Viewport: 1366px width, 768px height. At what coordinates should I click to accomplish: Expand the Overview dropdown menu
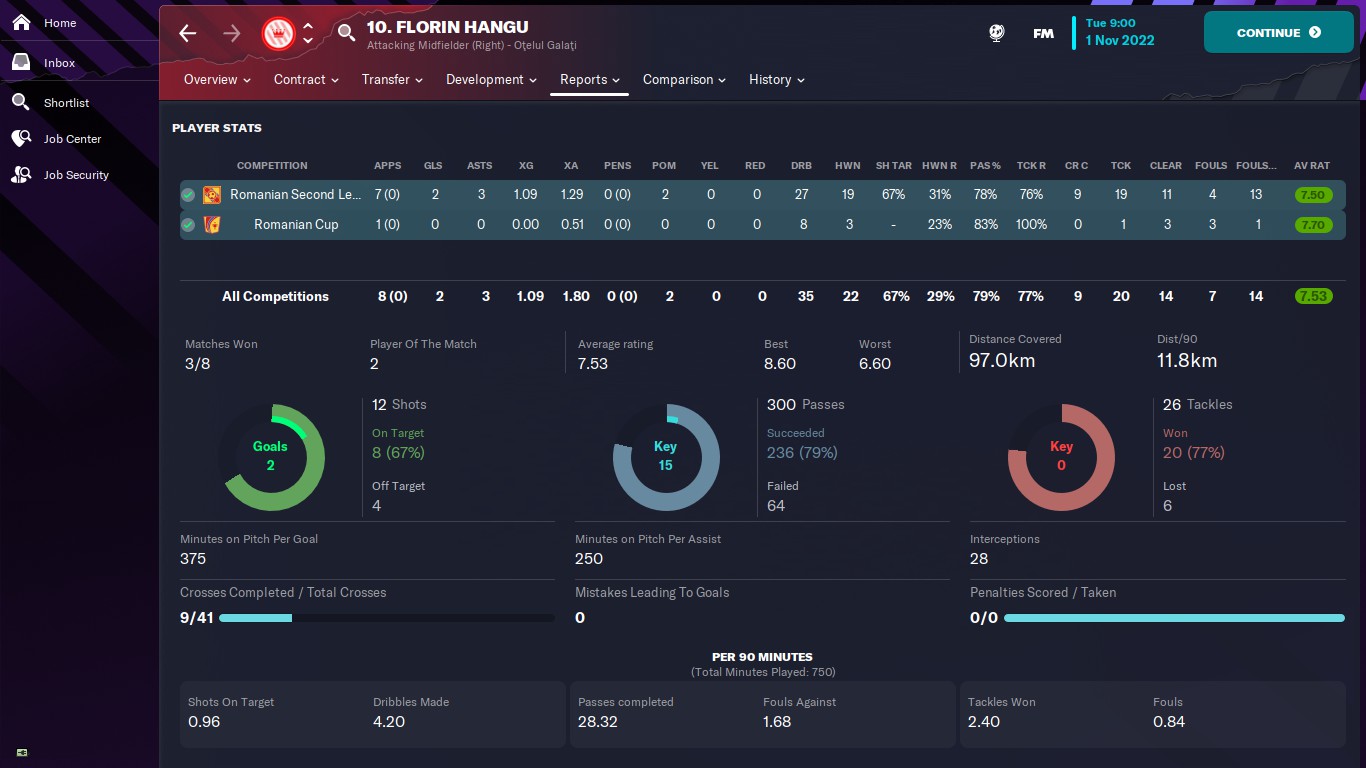(x=217, y=80)
